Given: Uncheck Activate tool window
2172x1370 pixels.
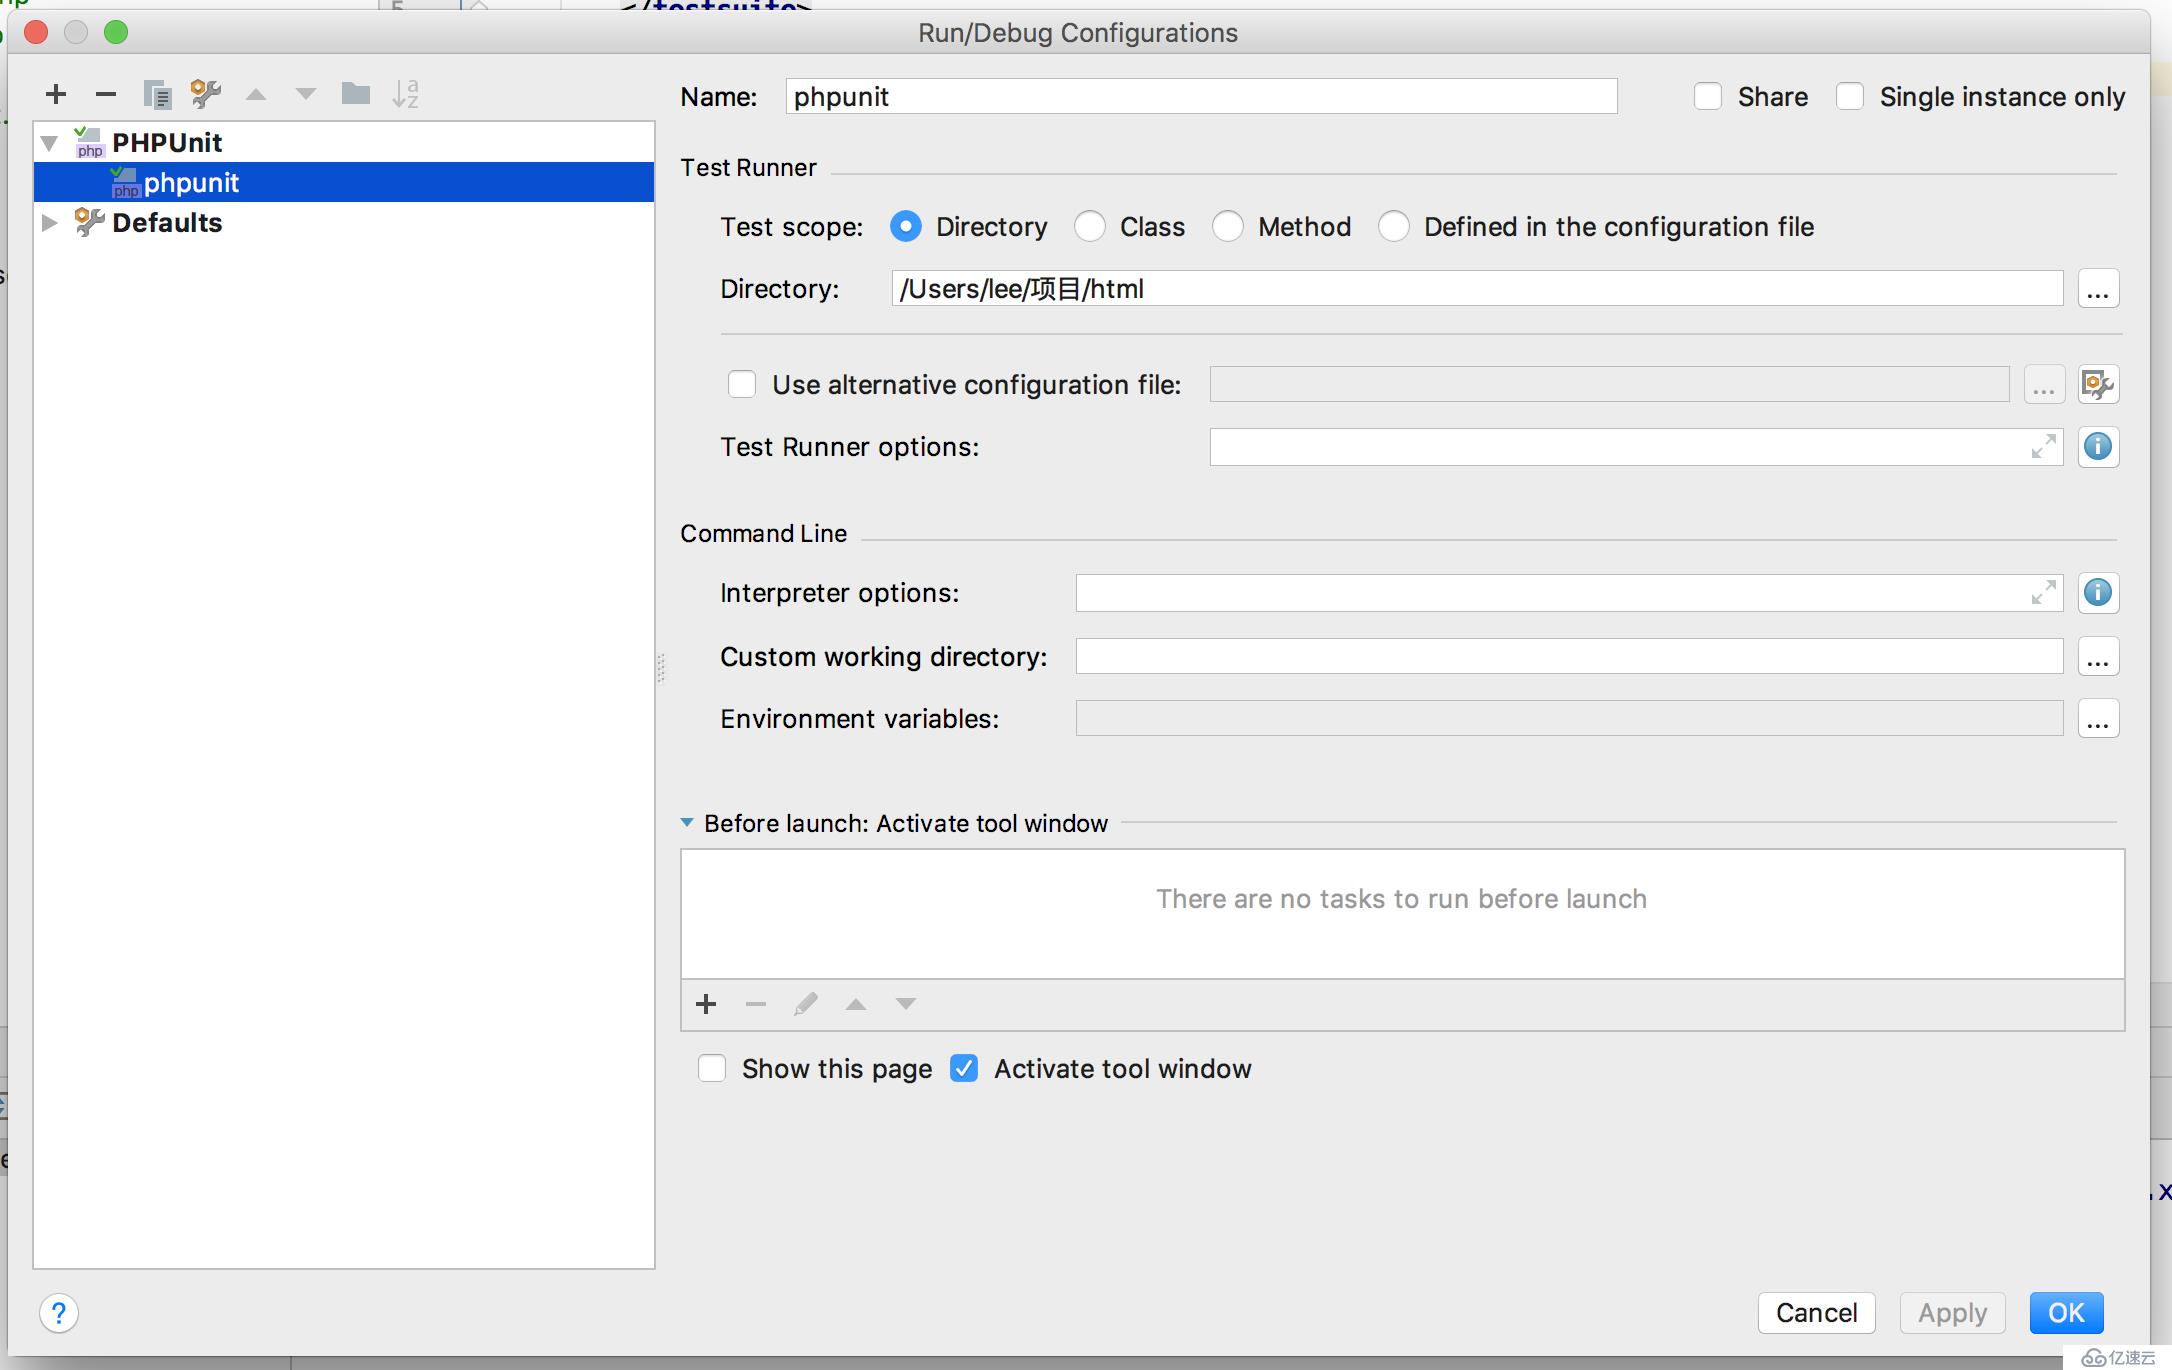Looking at the screenshot, I should pos(964,1069).
